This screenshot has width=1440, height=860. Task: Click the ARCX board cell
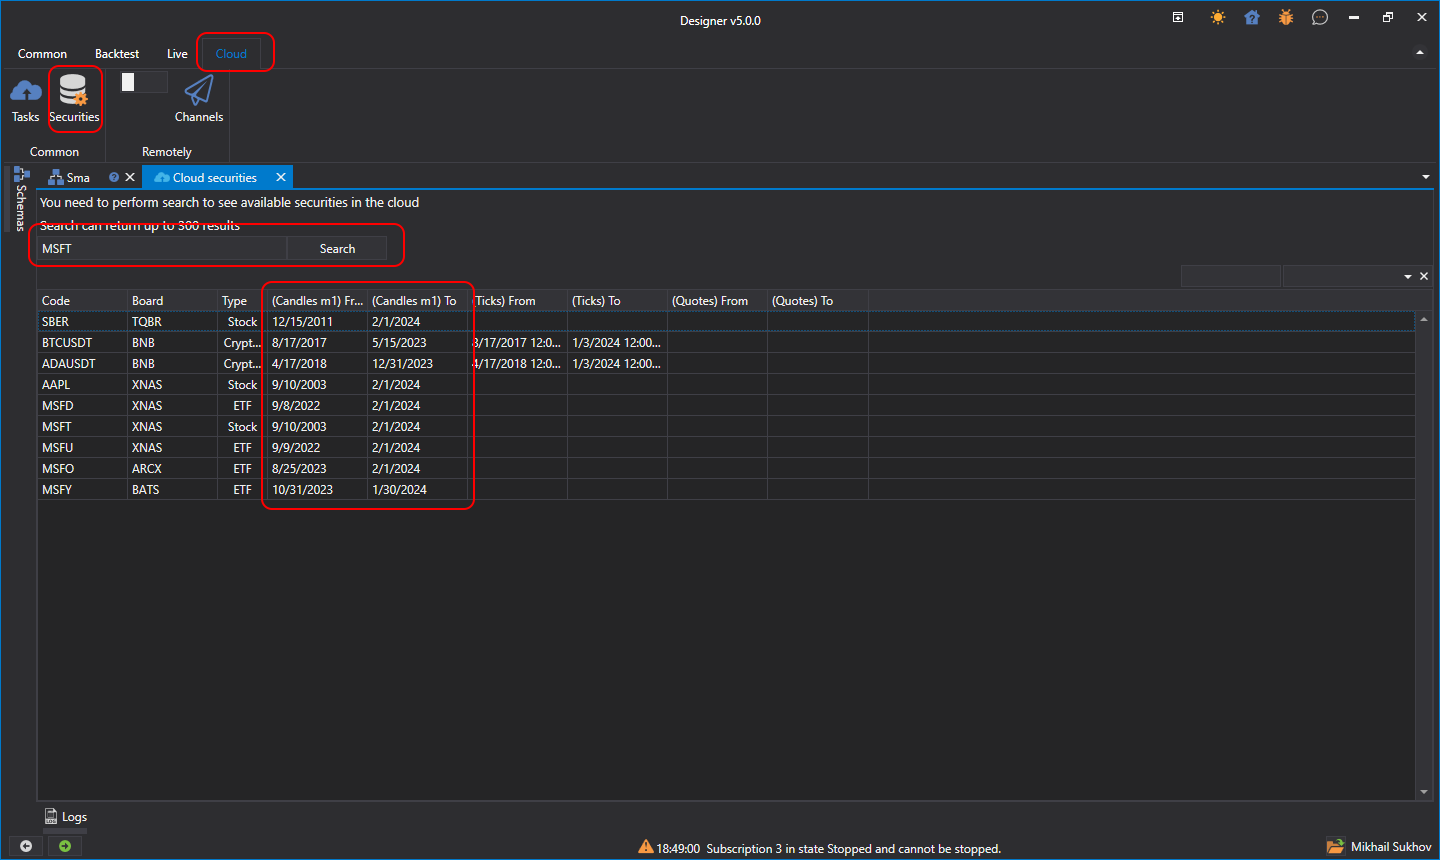coord(172,469)
